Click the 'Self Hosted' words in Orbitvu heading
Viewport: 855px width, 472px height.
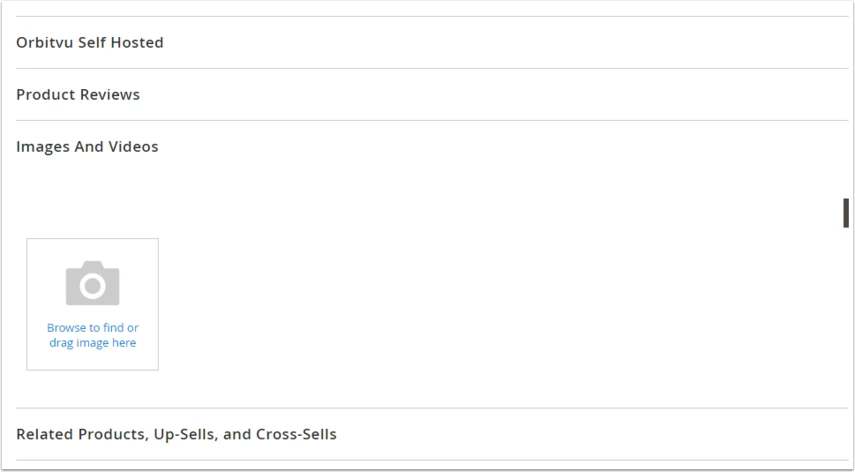121,43
